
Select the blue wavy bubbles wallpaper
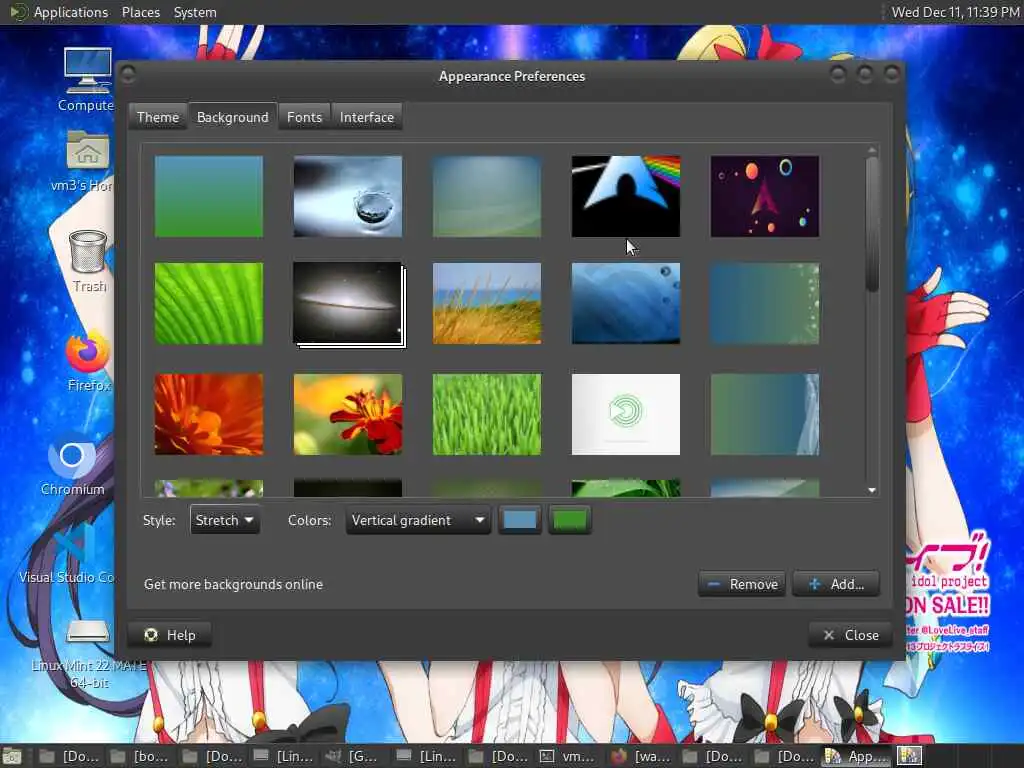(626, 303)
